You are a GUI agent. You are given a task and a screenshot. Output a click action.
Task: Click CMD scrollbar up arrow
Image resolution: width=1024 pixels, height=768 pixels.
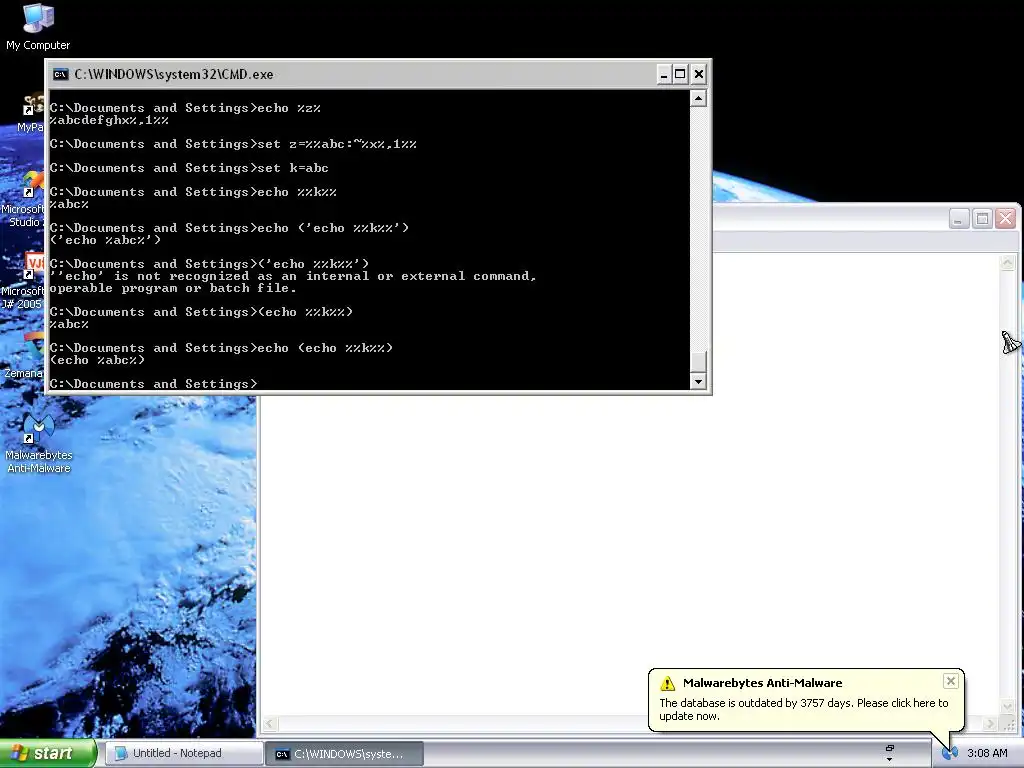click(x=698, y=99)
